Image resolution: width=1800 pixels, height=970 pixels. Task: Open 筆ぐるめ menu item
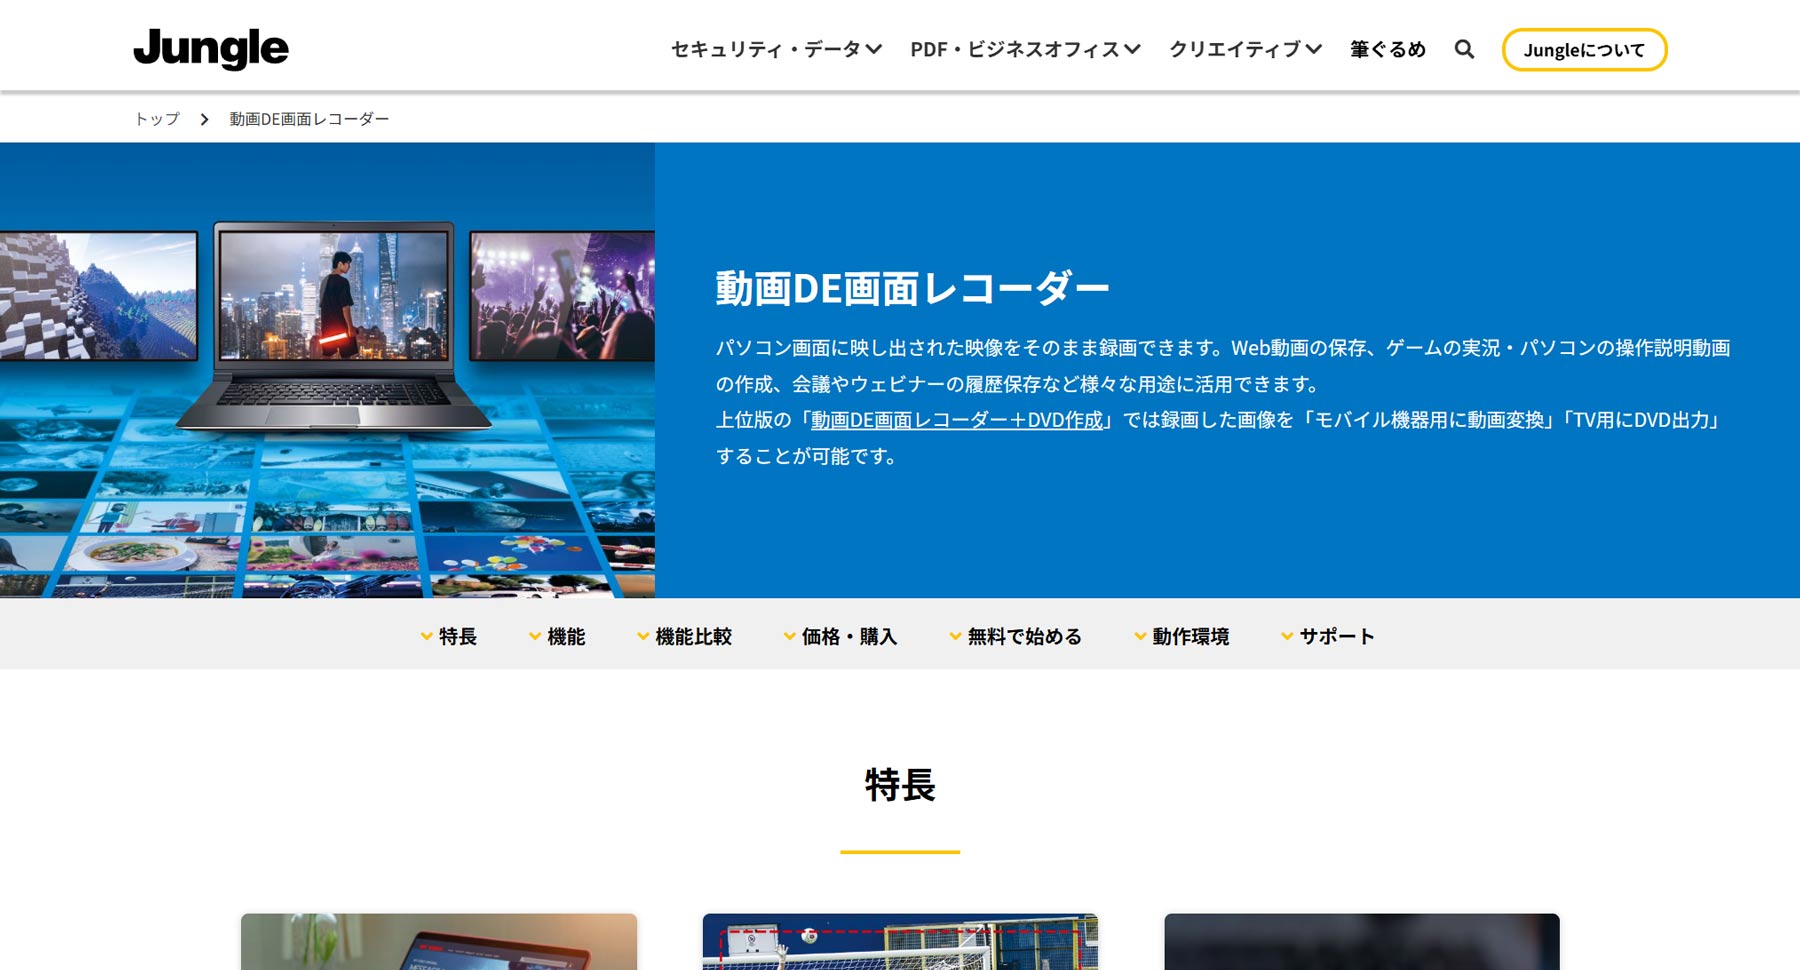tap(1388, 49)
